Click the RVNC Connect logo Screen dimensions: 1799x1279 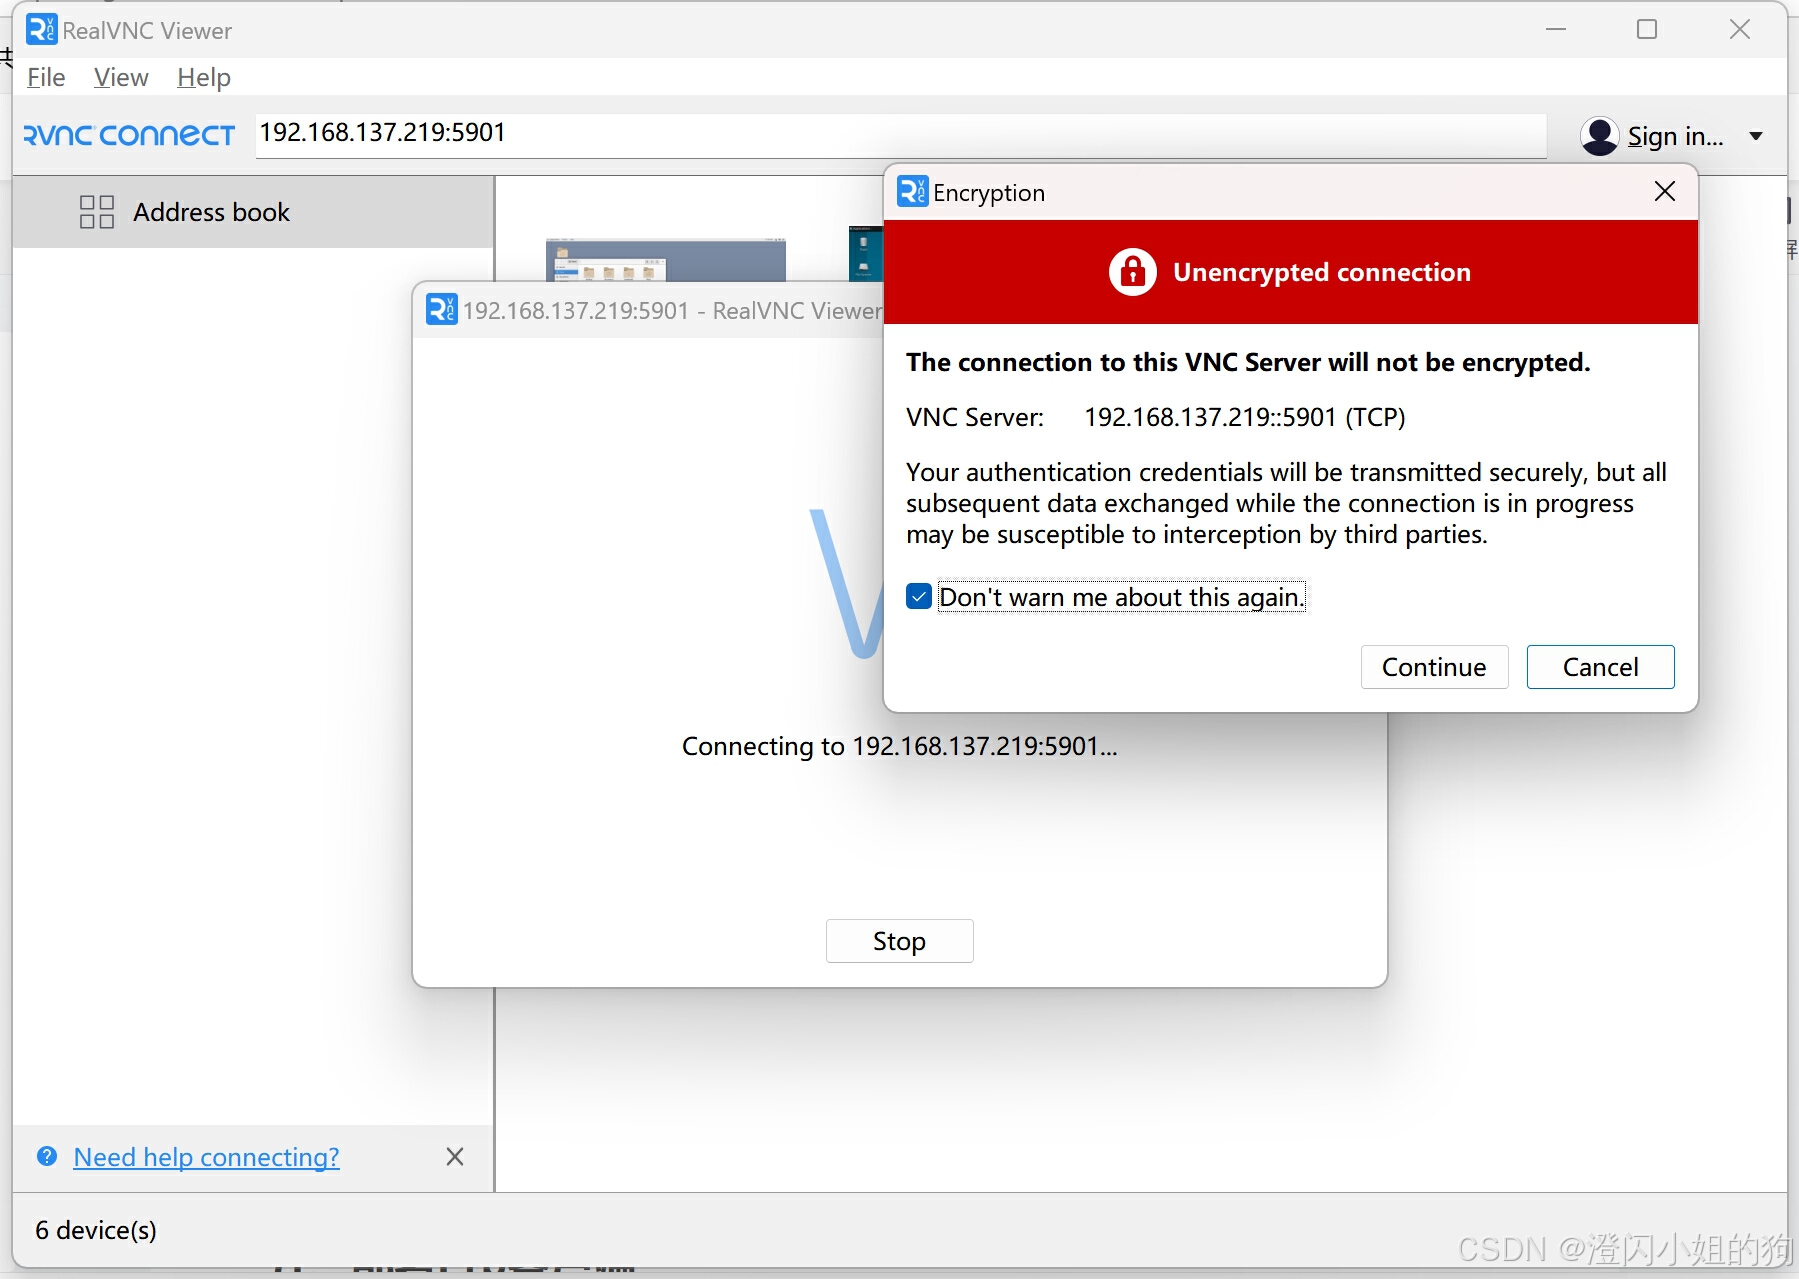coord(129,135)
